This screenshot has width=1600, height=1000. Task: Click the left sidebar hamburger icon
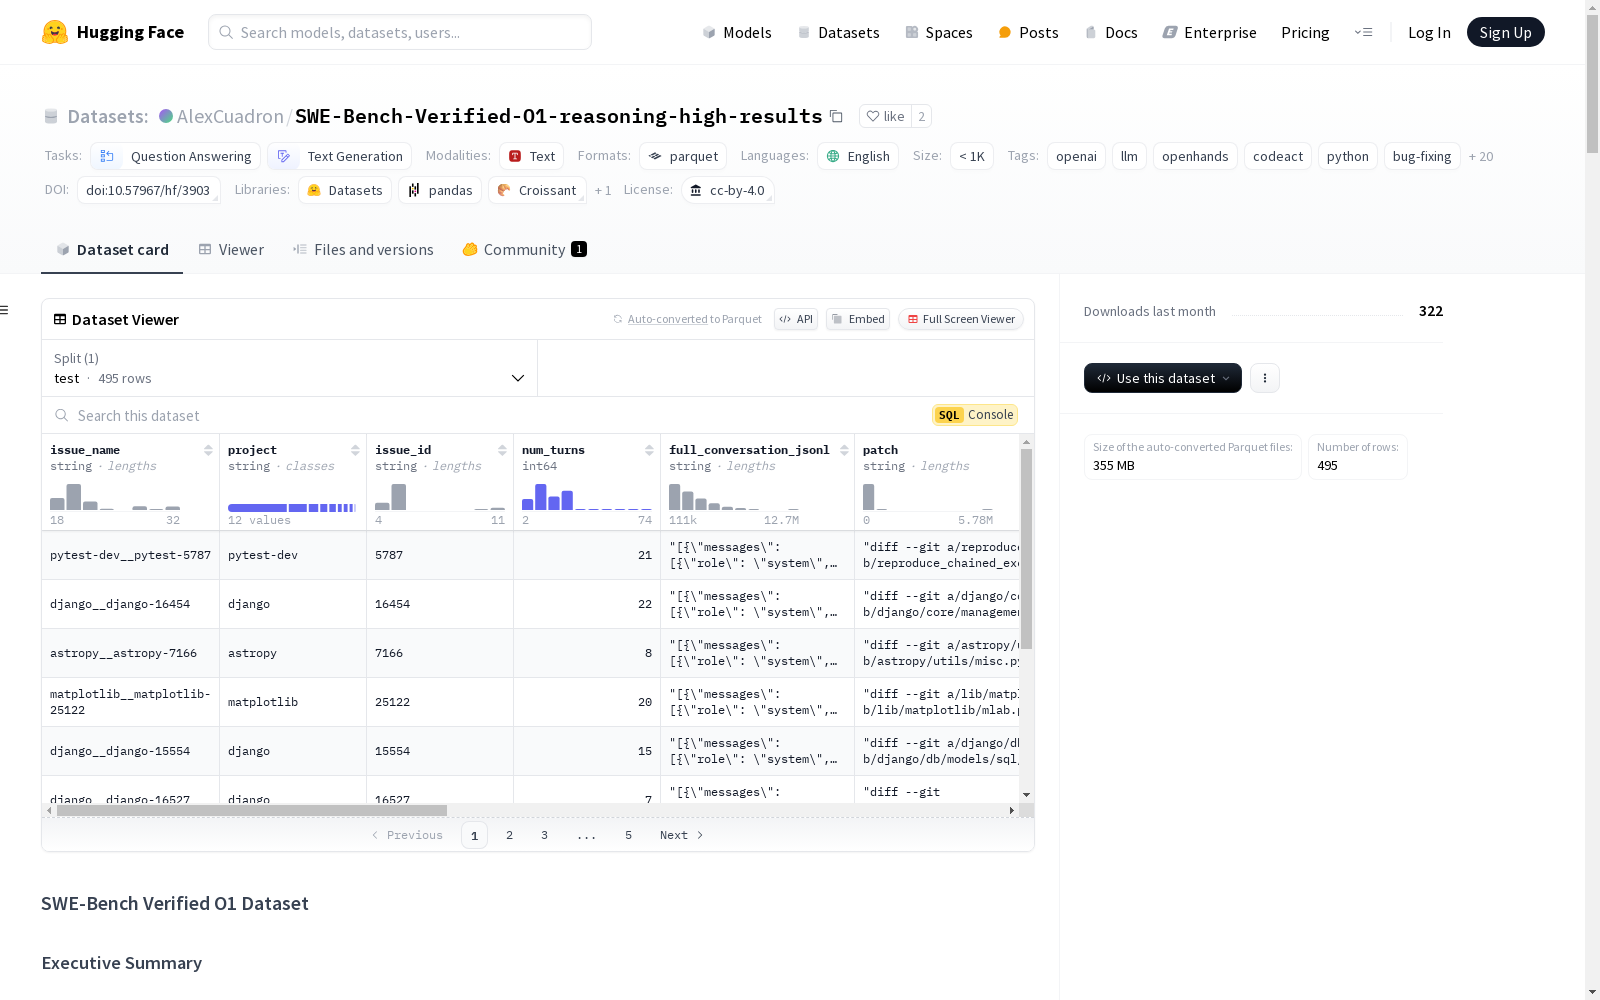tap(4, 310)
